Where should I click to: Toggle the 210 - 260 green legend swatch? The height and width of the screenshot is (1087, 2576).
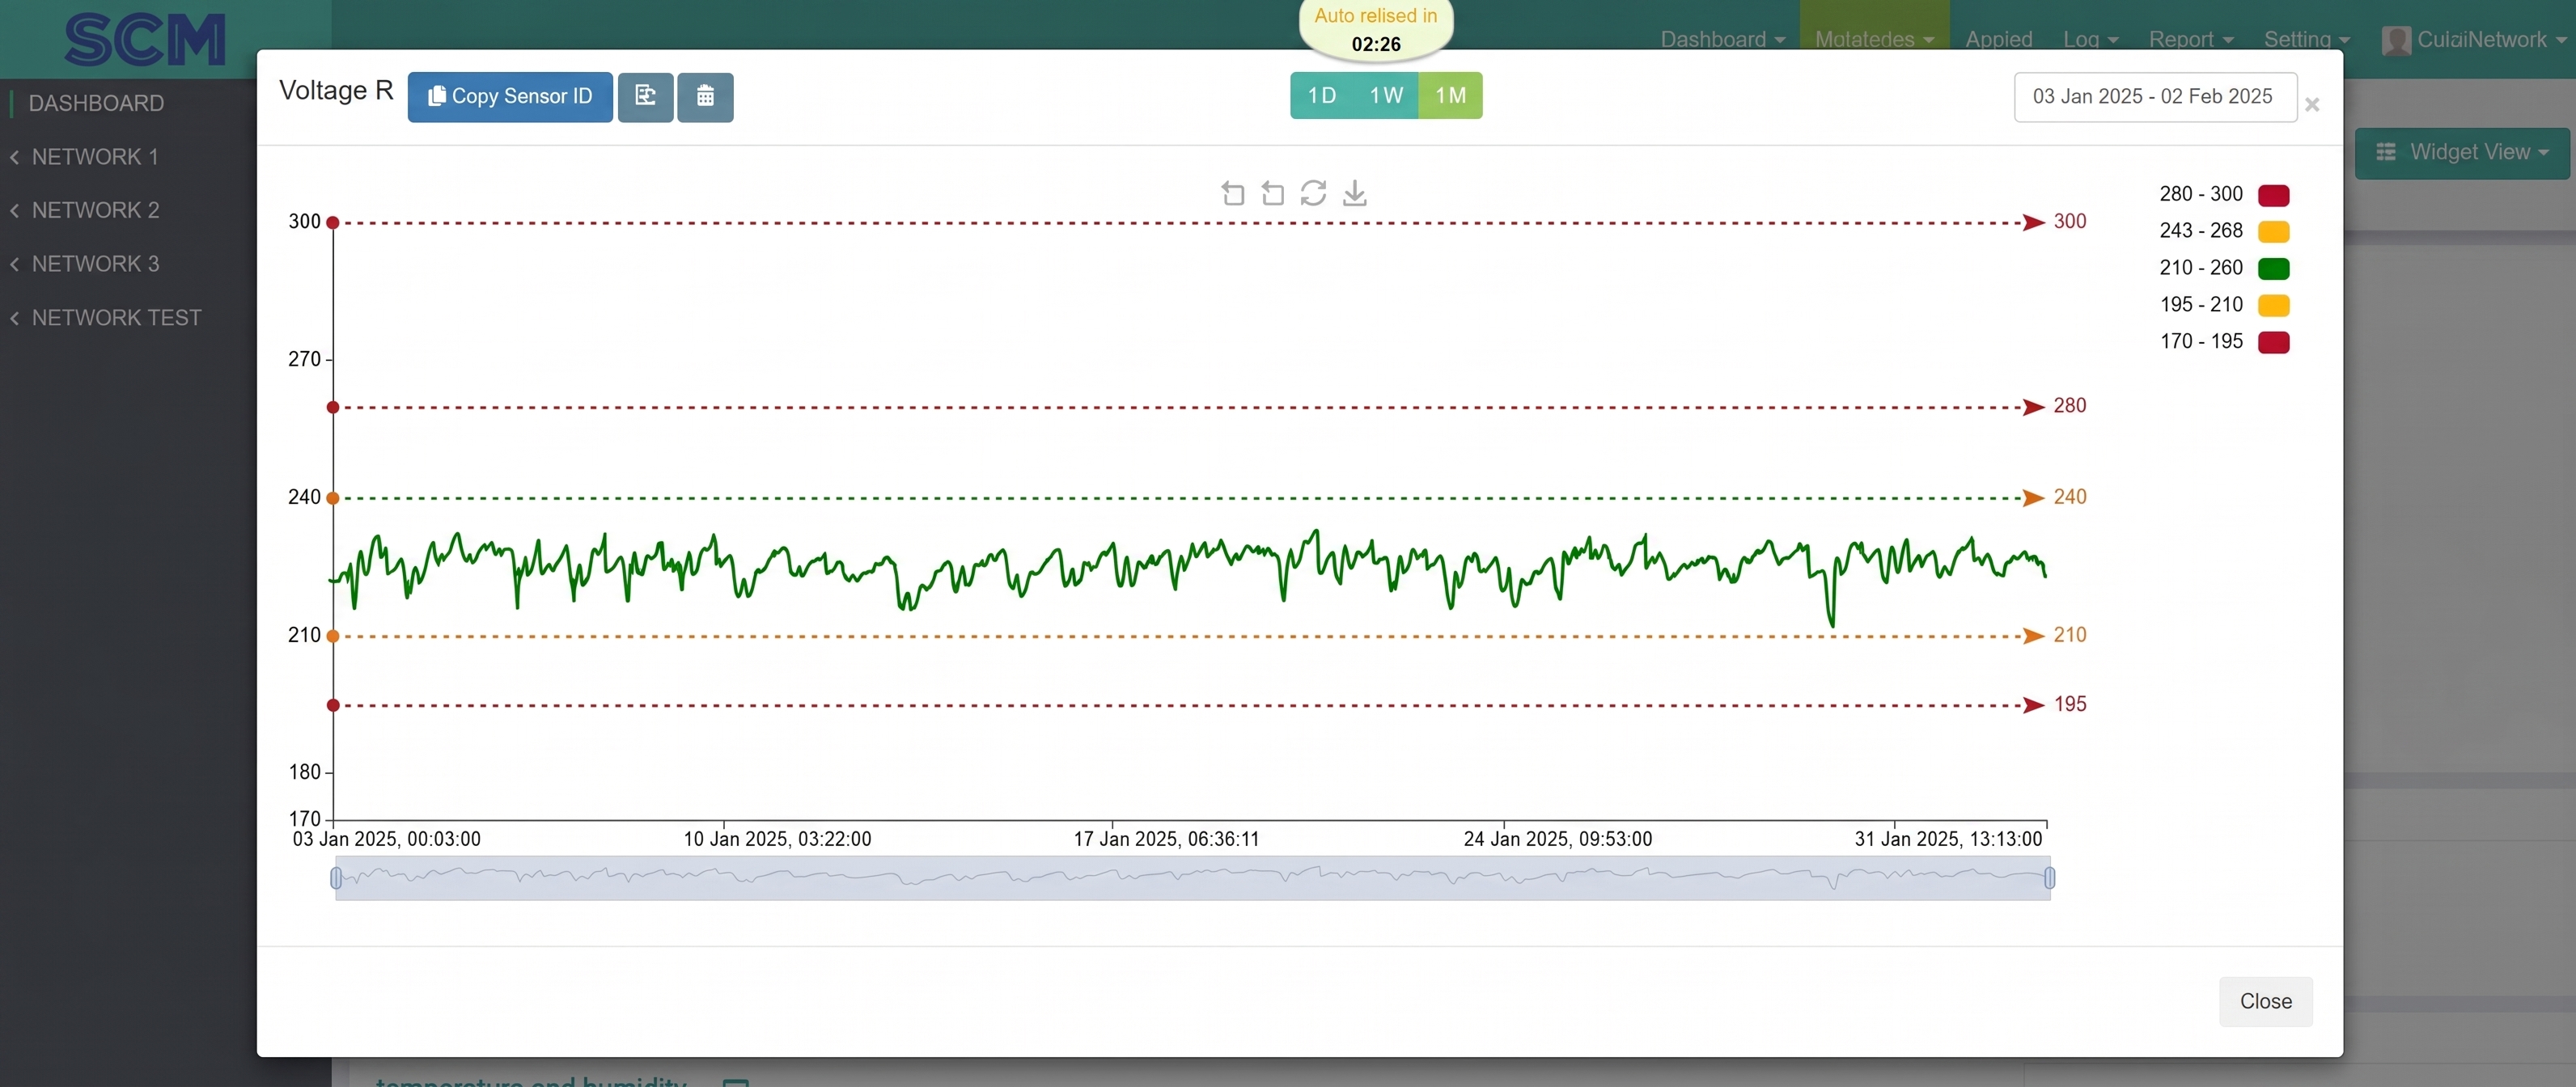tap(2273, 269)
